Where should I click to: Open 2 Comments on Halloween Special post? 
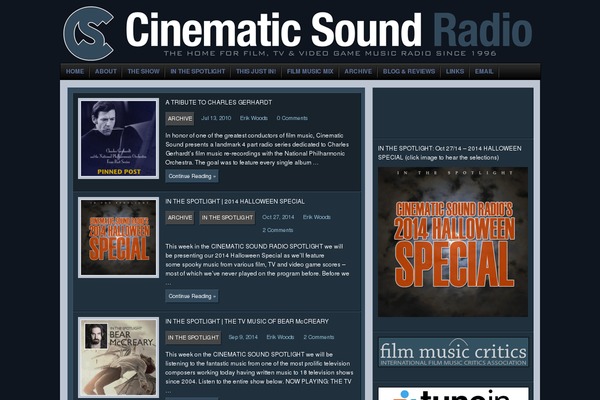pyautogui.click(x=278, y=230)
